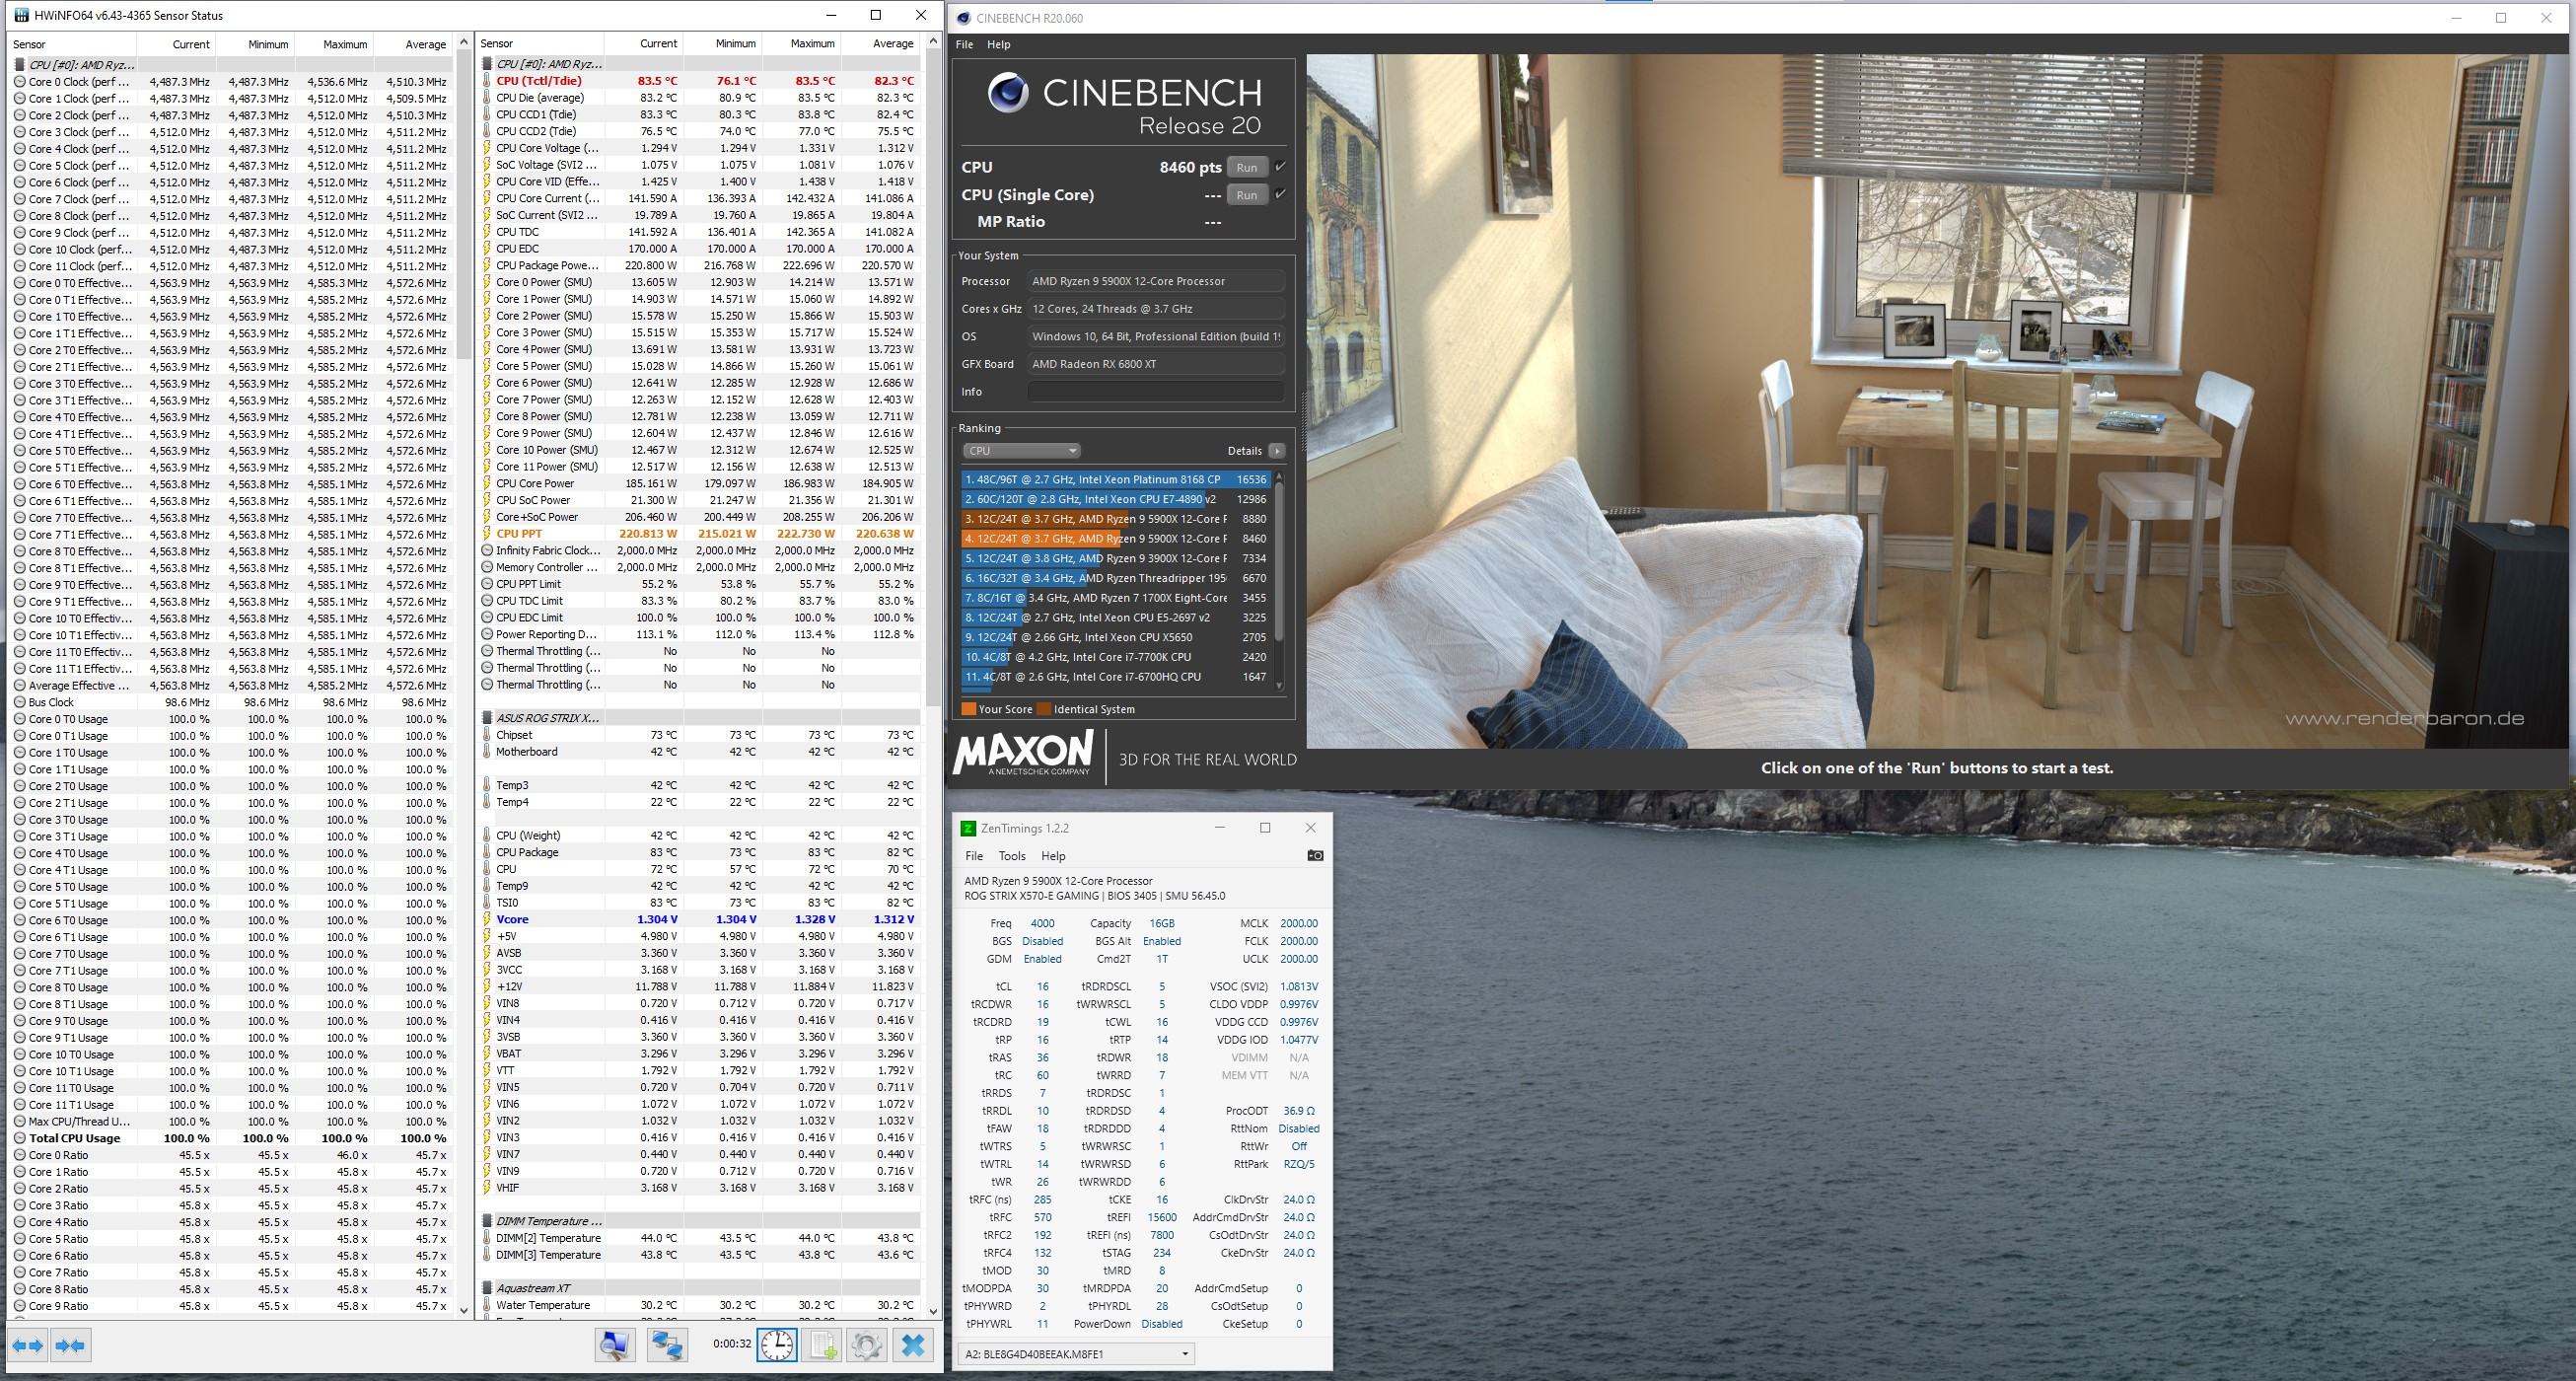Open ZenTimings File menu
This screenshot has height=1381, width=2576.
[974, 856]
